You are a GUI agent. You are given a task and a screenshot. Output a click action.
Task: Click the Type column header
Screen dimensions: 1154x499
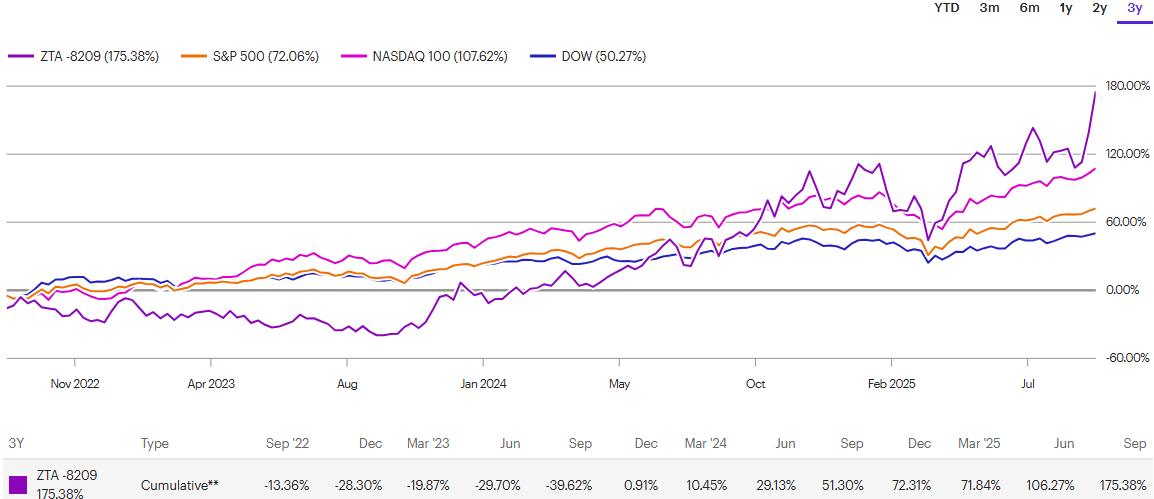[x=155, y=443]
